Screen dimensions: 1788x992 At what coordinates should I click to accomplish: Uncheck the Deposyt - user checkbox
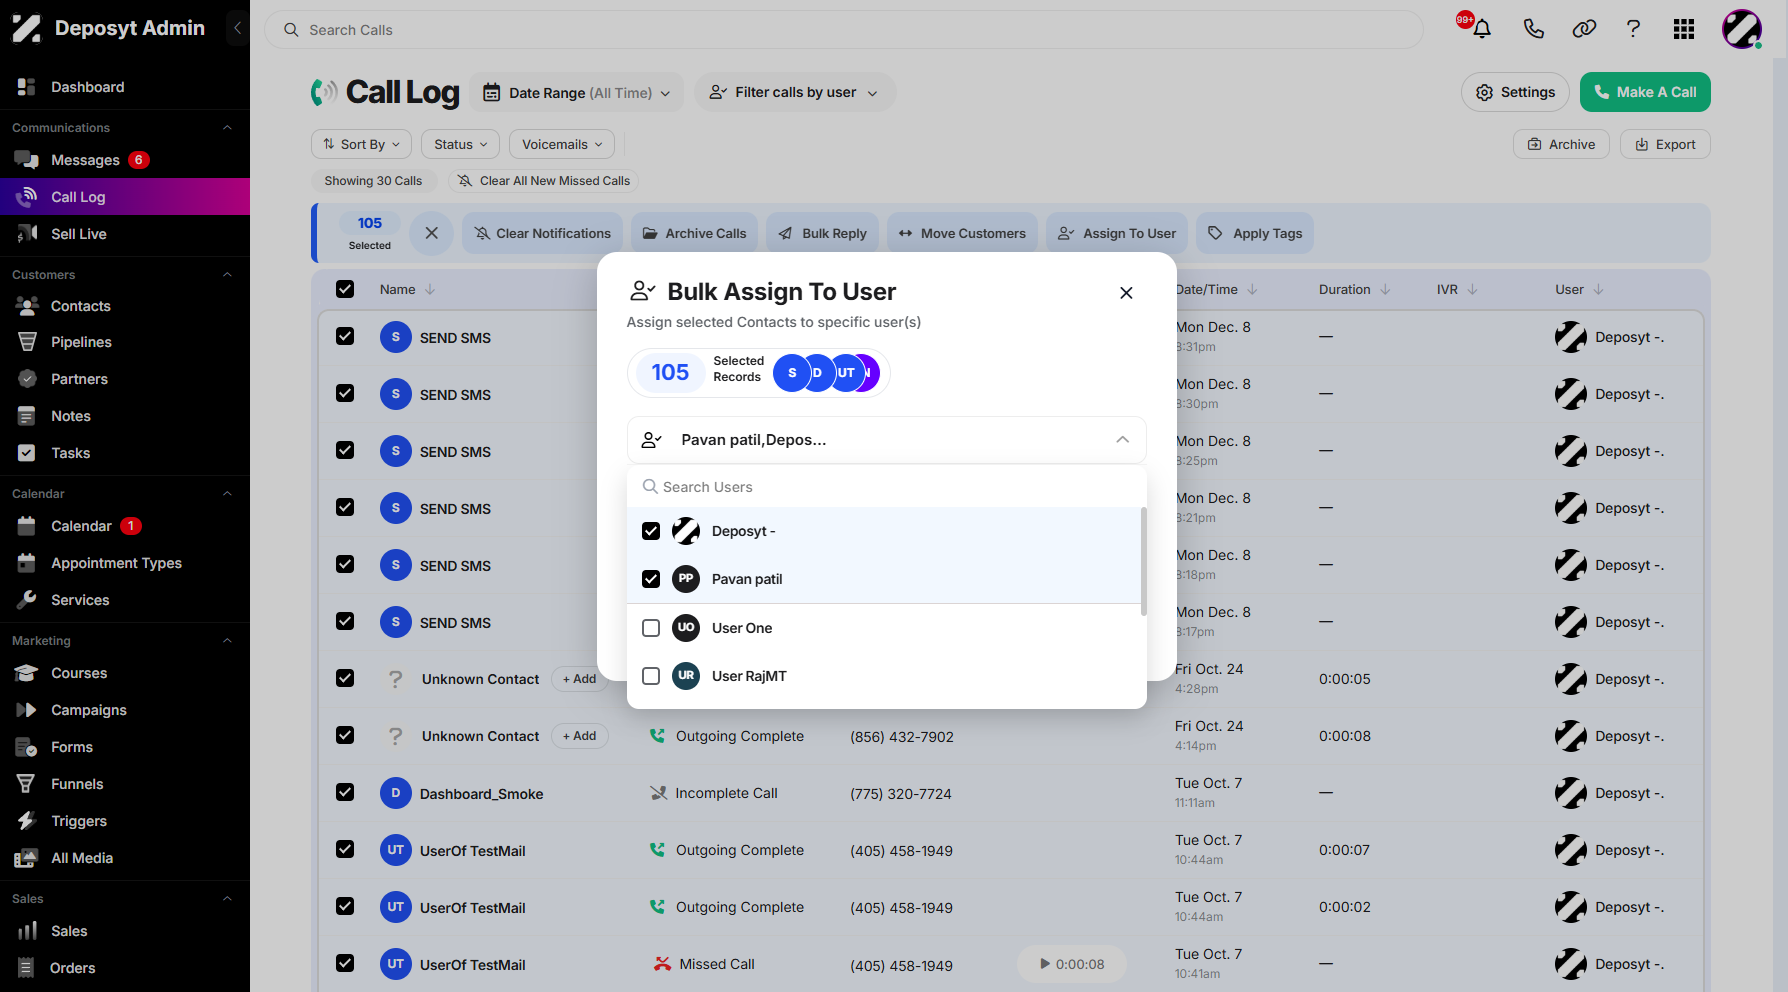click(x=651, y=531)
